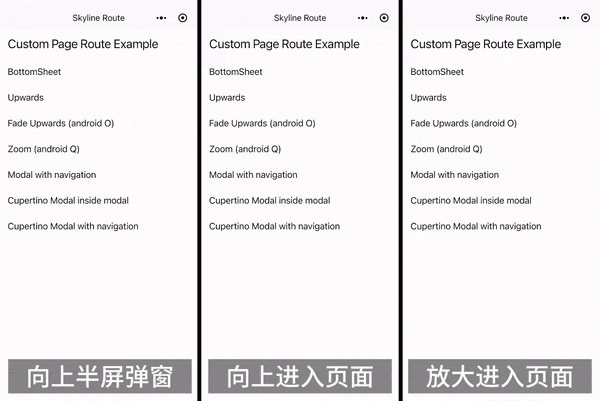Open Modal with navigation in left phone
Screen dimensions: 600x401
(52, 175)
